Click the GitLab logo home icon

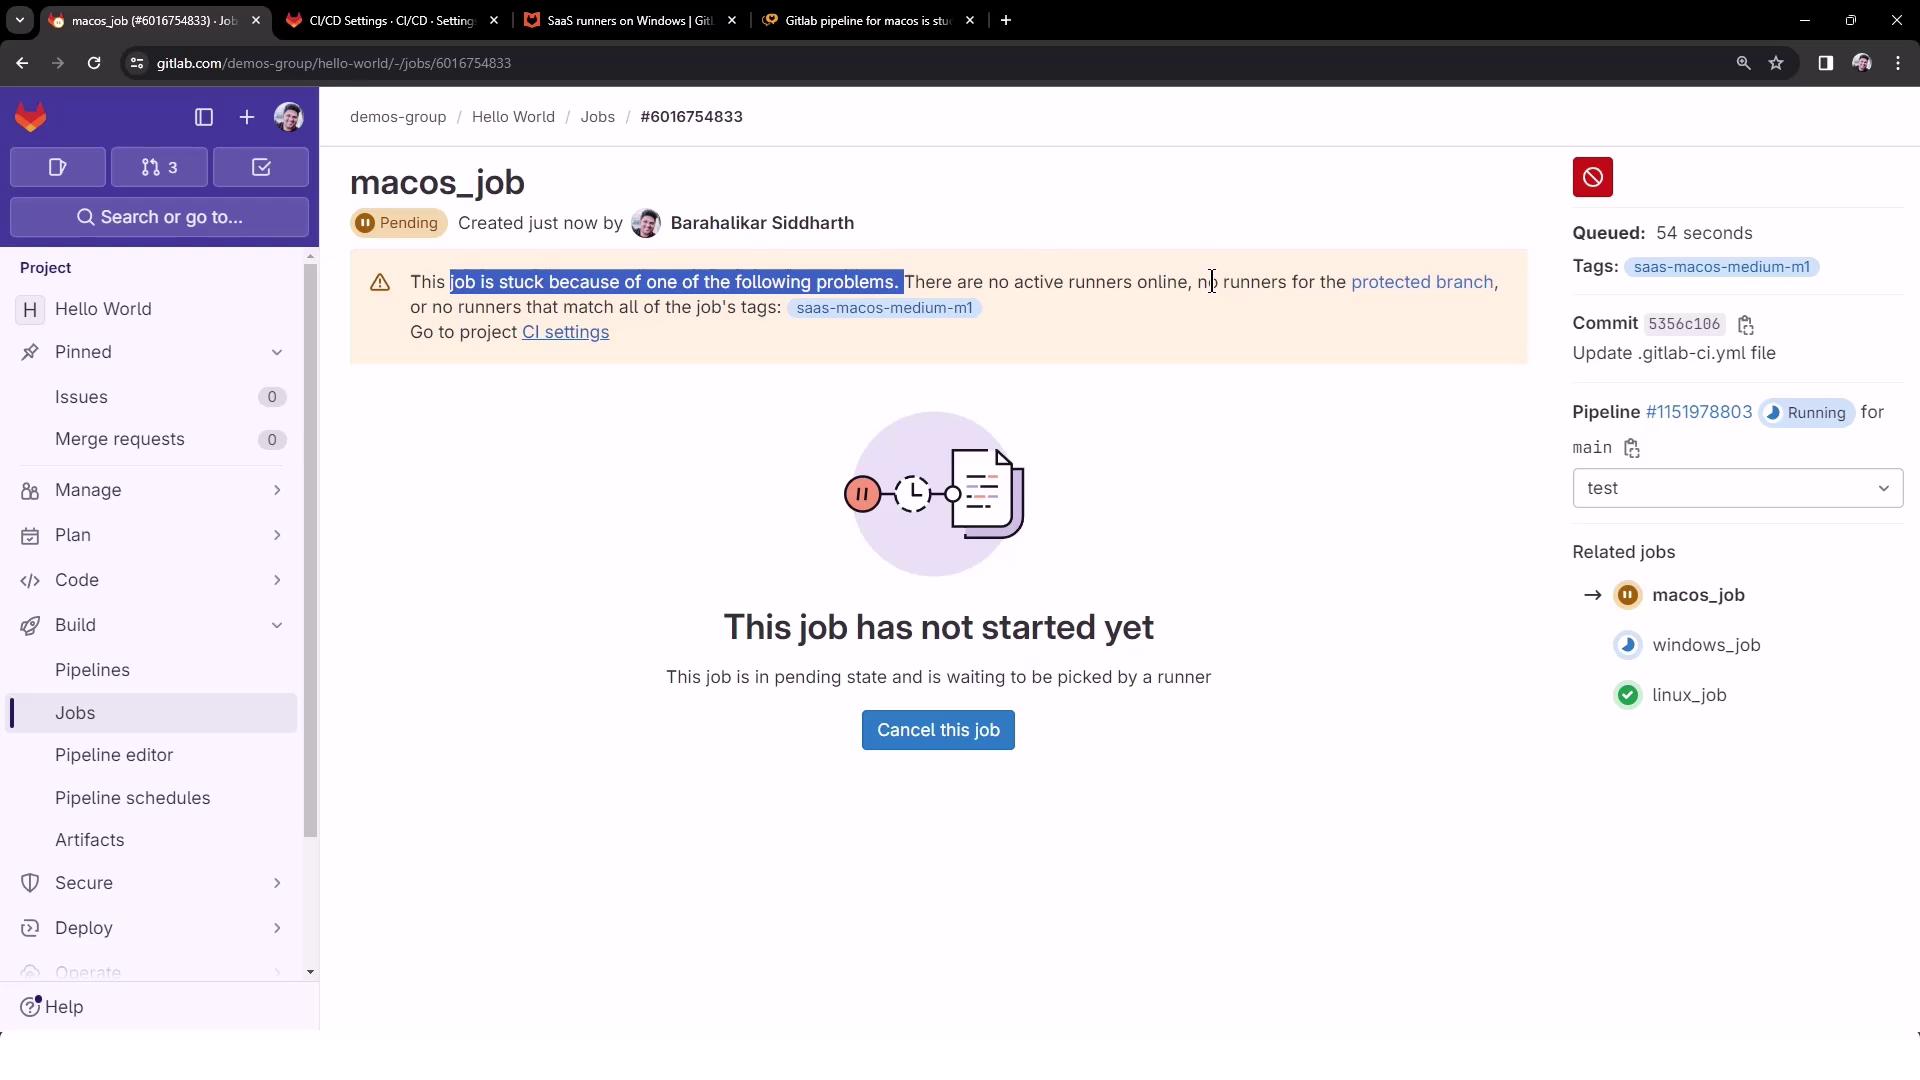pyautogui.click(x=31, y=118)
